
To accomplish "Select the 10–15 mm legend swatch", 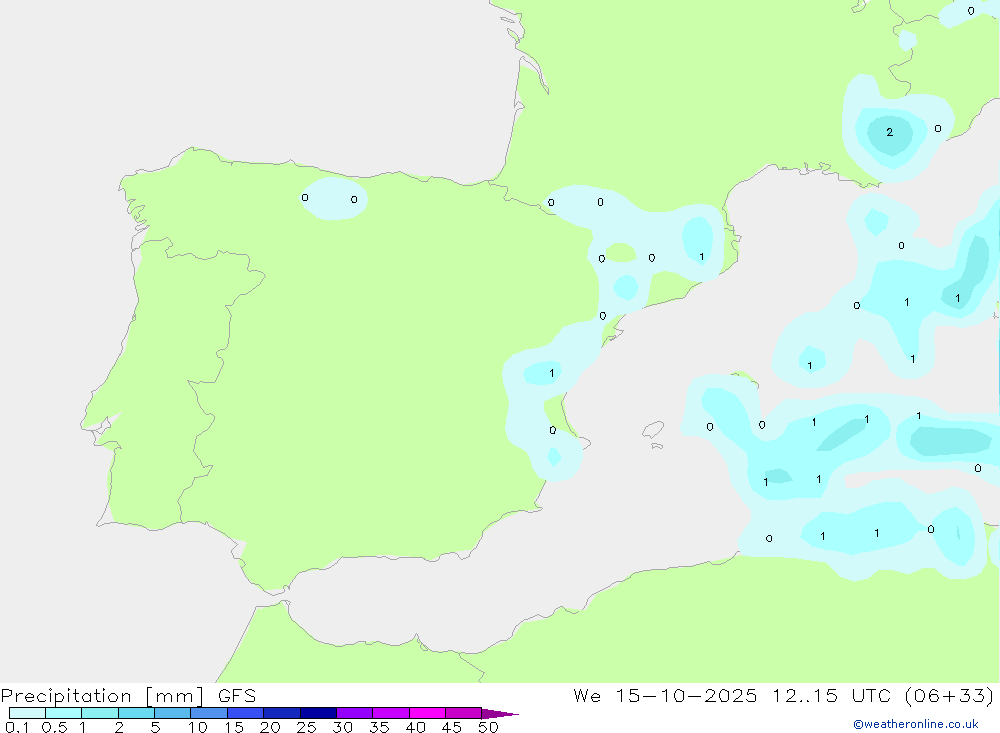I will [x=209, y=713].
